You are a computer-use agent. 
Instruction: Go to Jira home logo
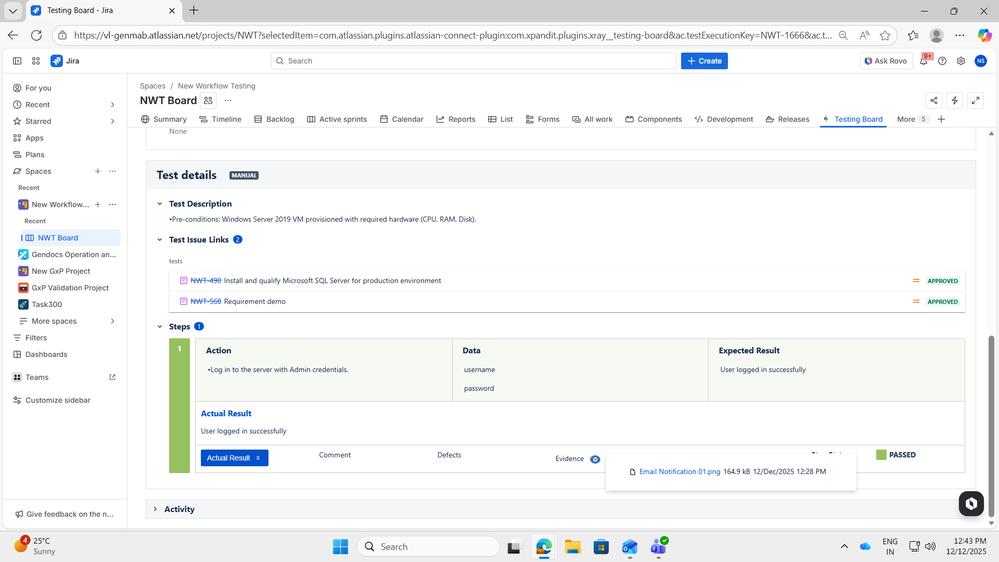[x=65, y=61]
